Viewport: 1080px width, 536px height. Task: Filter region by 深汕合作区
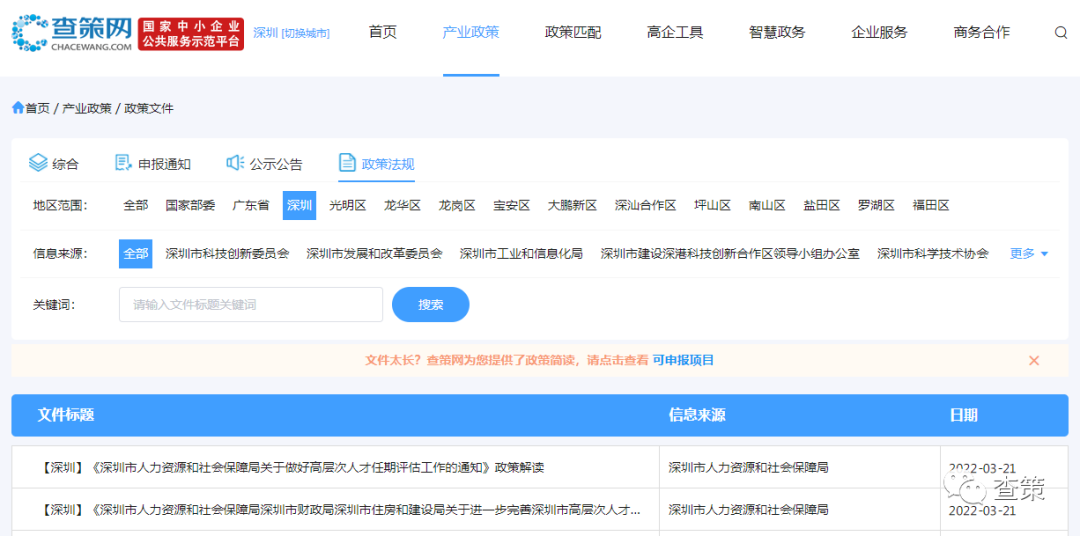click(x=645, y=205)
